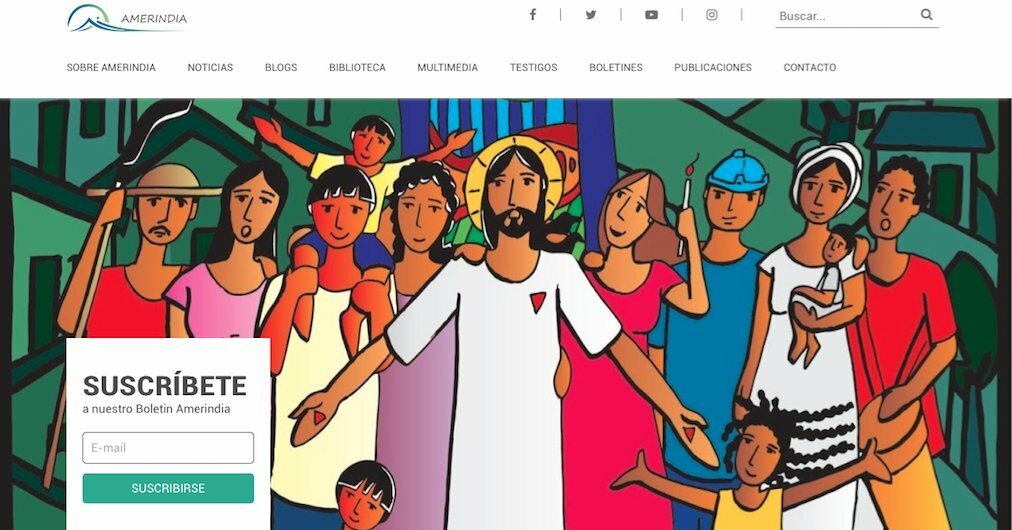Click the E-mail subscription field
1012x530 pixels.
point(168,448)
